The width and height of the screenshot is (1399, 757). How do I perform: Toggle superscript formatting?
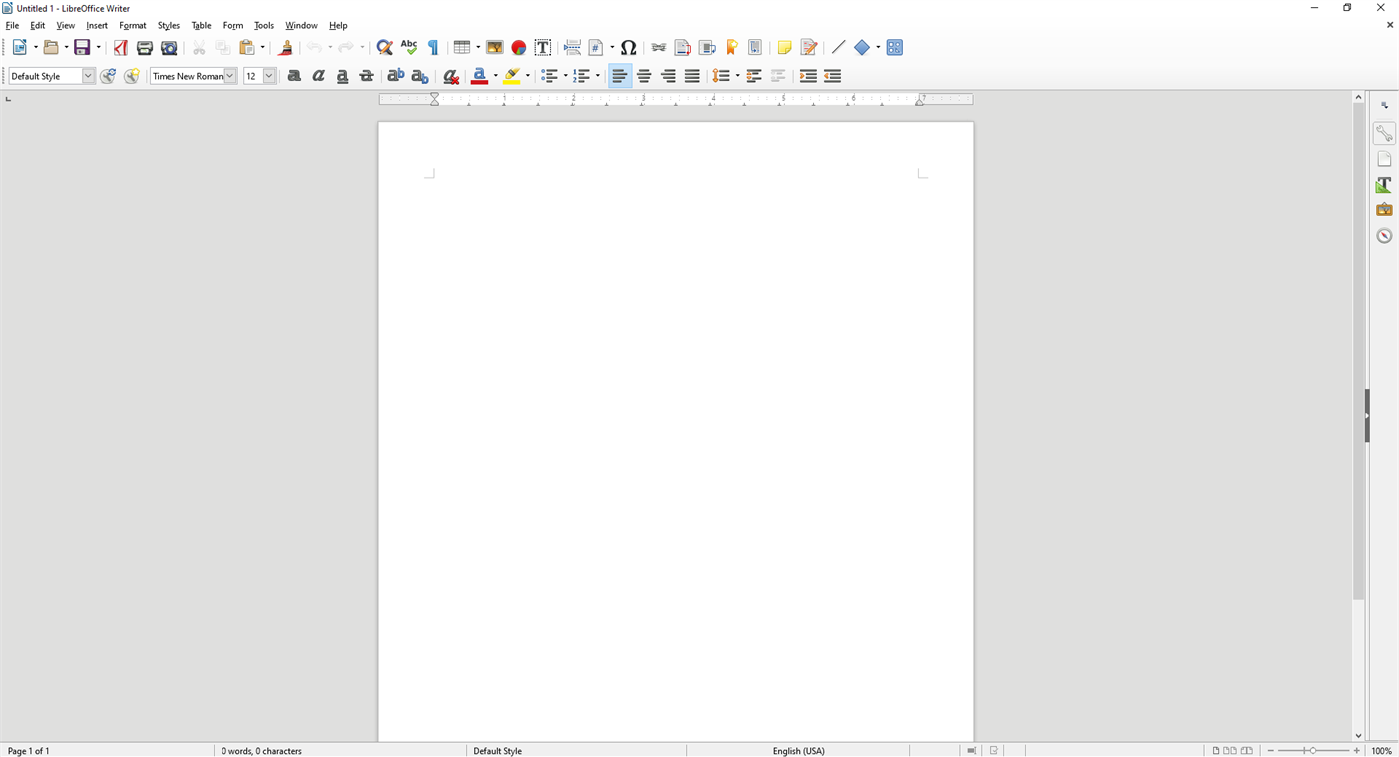(x=396, y=76)
